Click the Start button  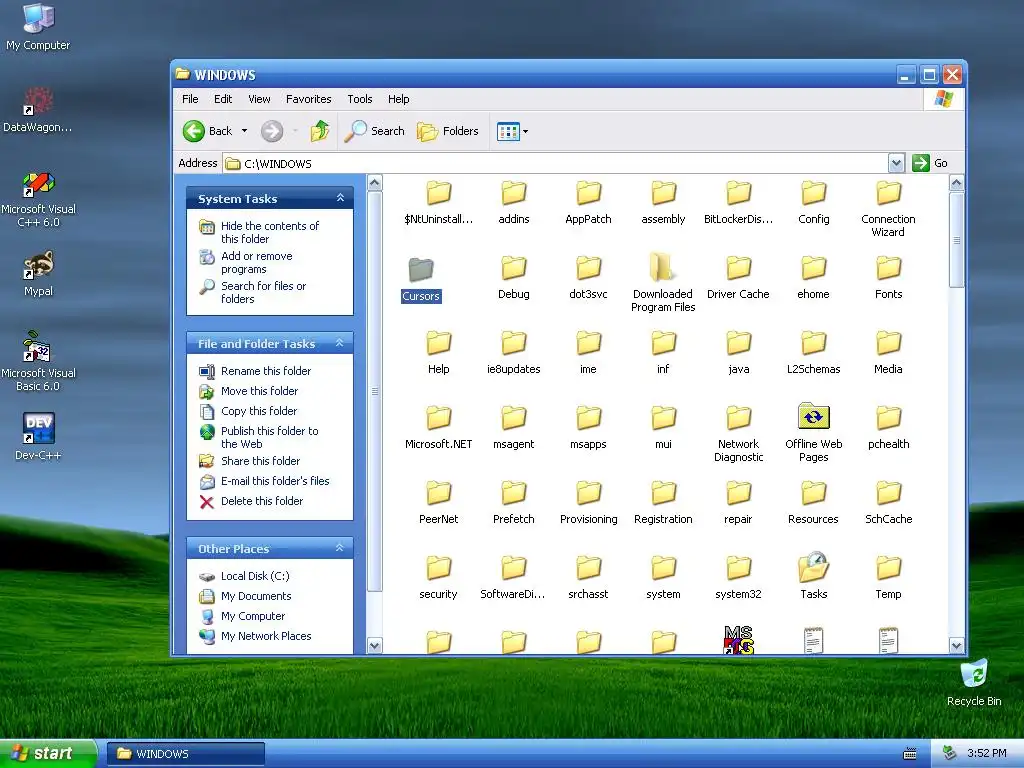[48, 754]
